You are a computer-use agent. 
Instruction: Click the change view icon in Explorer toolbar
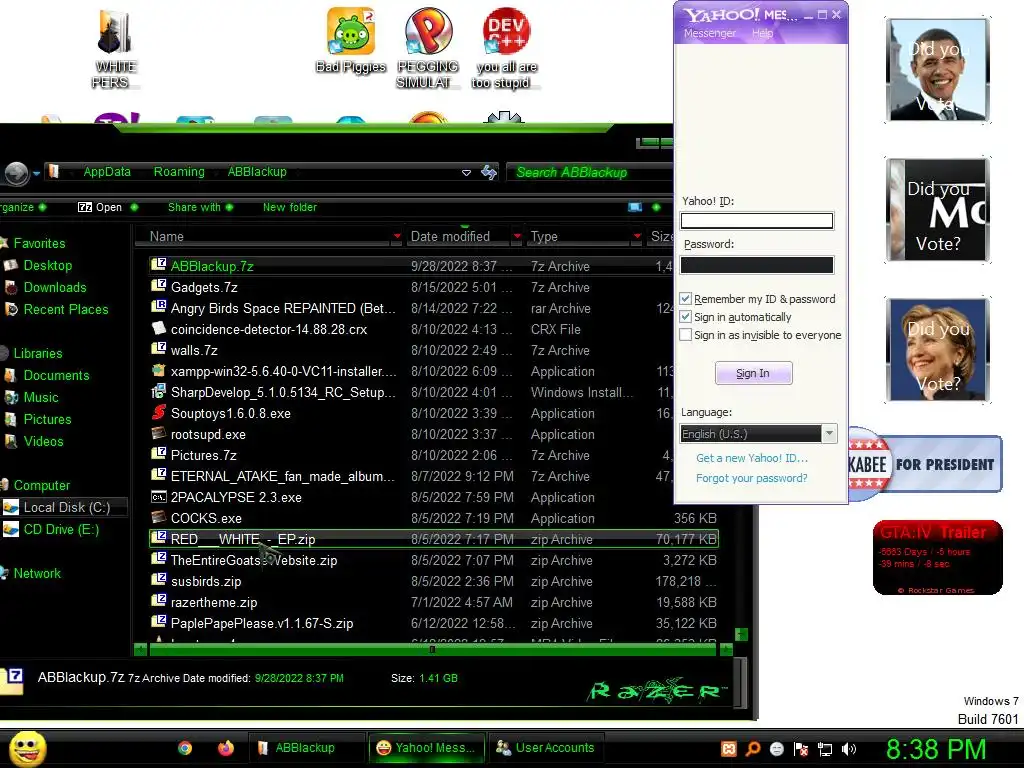(635, 207)
